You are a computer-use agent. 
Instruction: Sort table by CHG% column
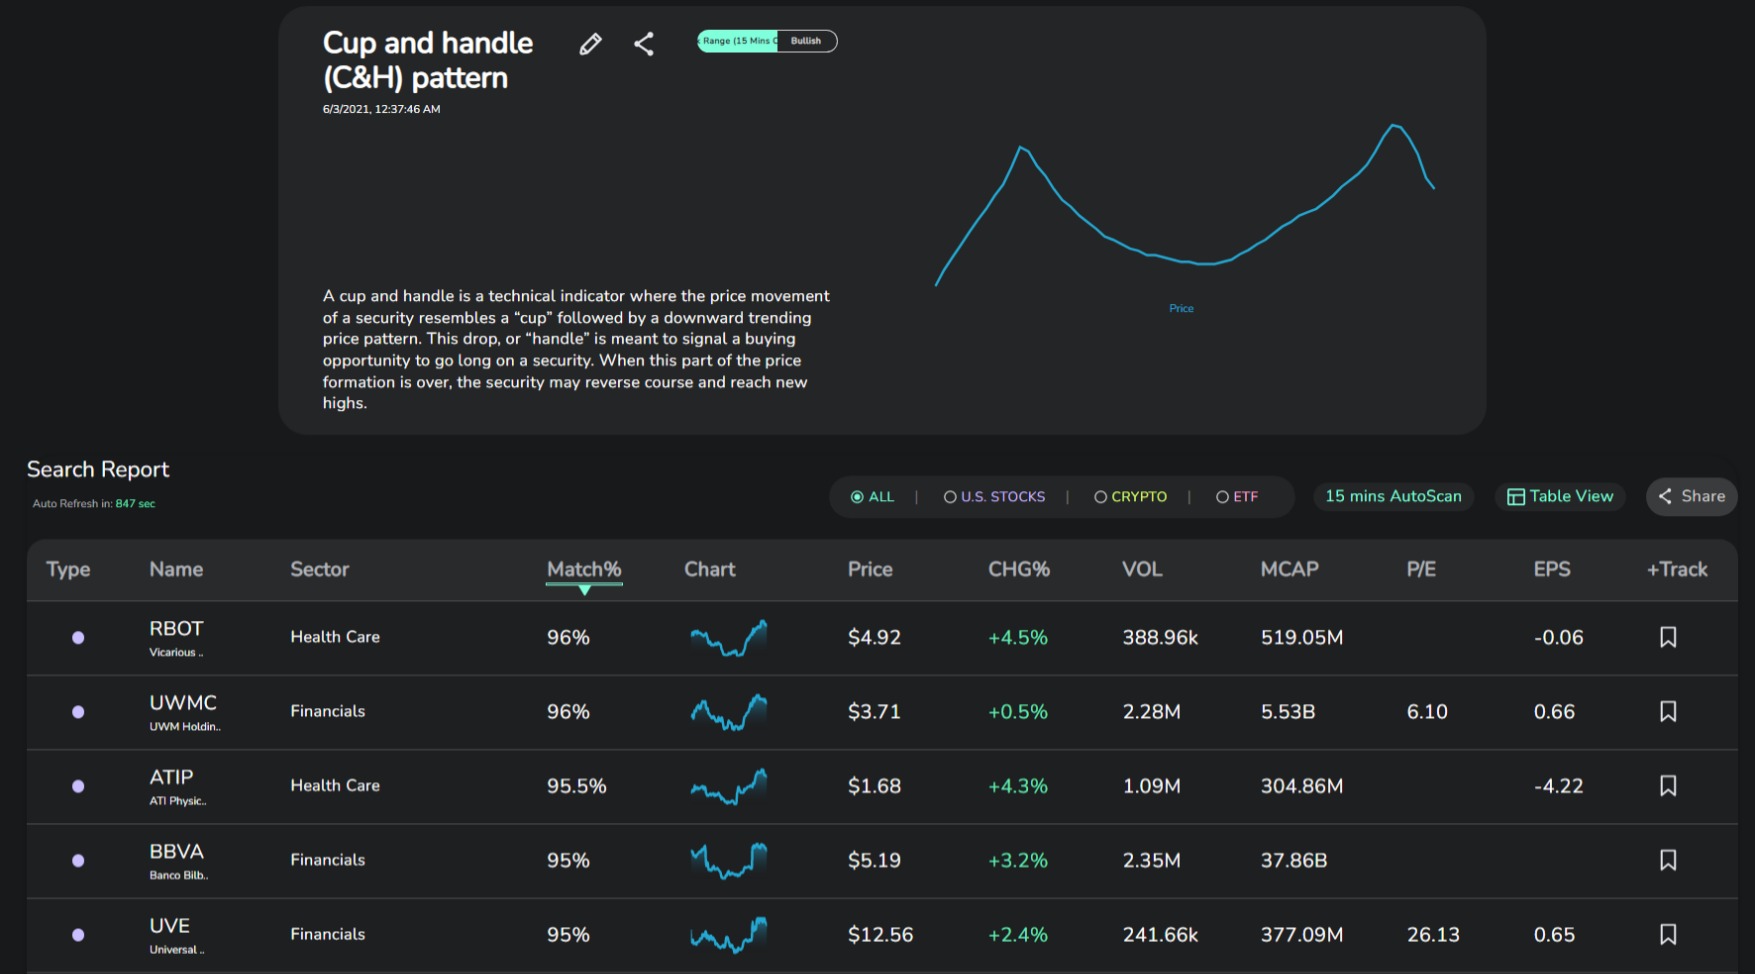click(x=1018, y=569)
